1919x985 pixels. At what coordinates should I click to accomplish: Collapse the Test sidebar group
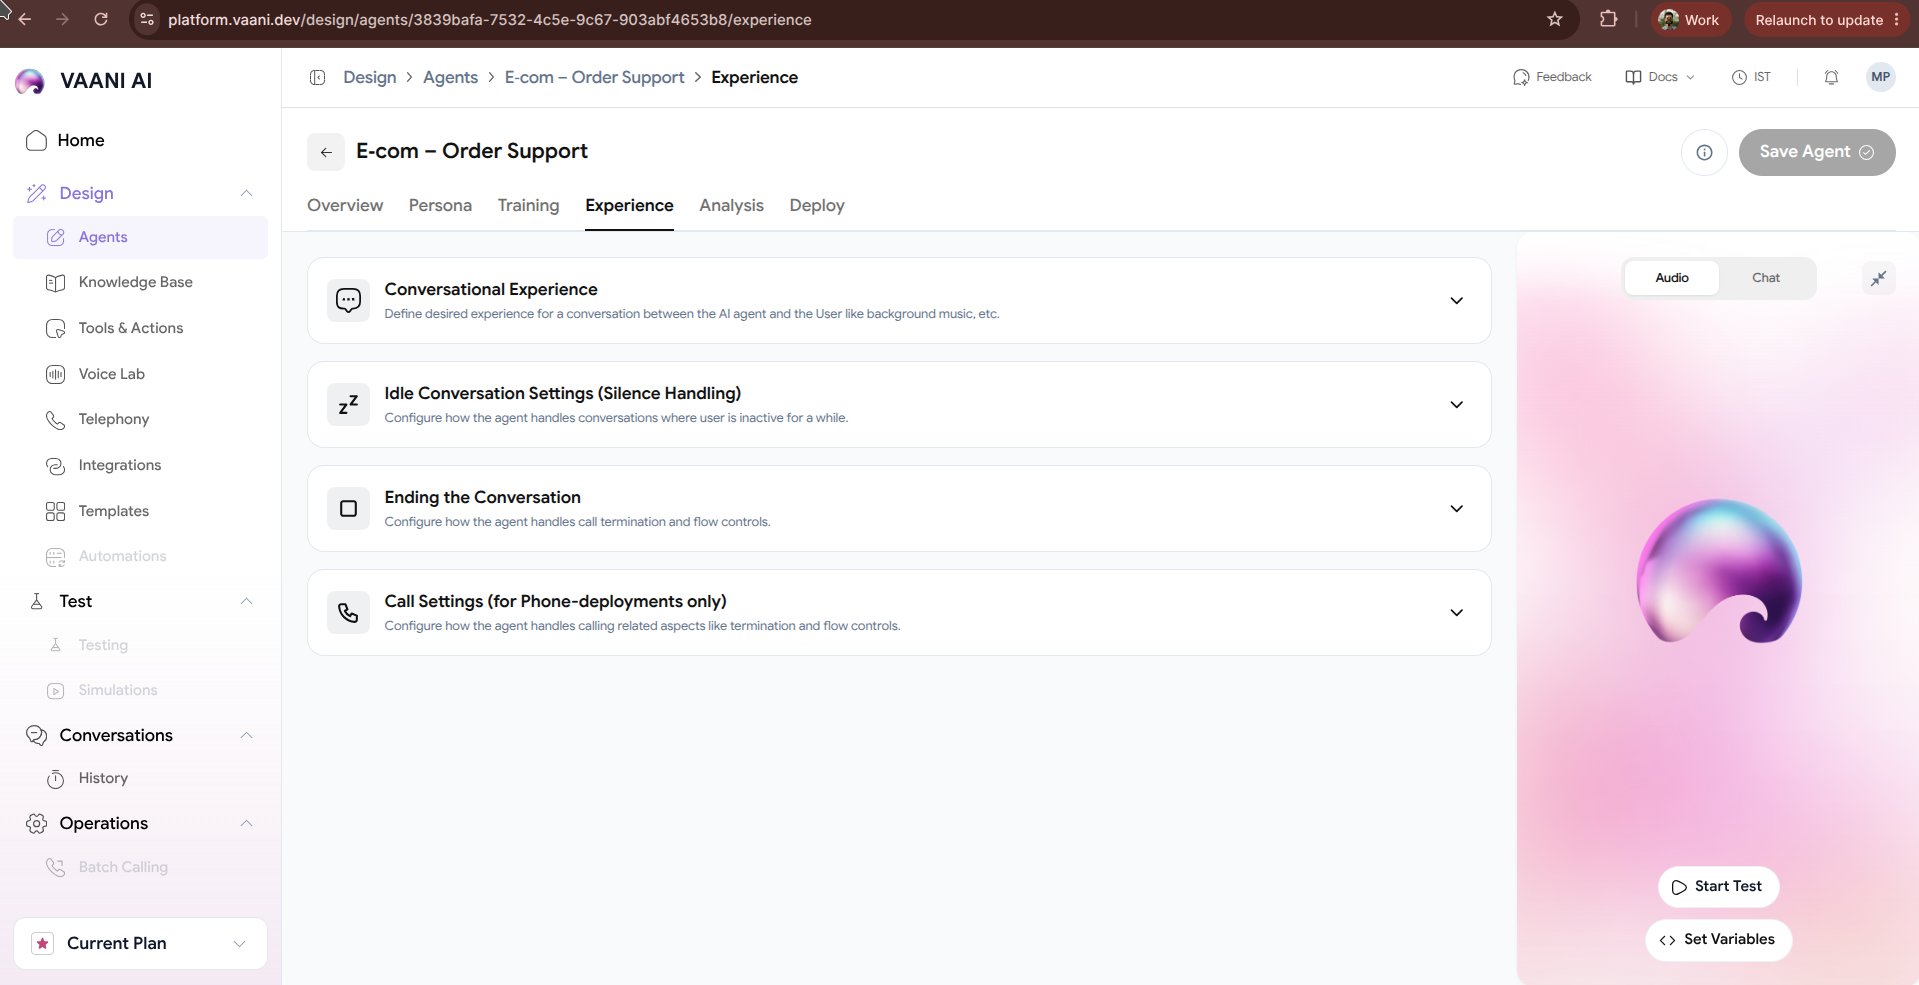point(246,601)
